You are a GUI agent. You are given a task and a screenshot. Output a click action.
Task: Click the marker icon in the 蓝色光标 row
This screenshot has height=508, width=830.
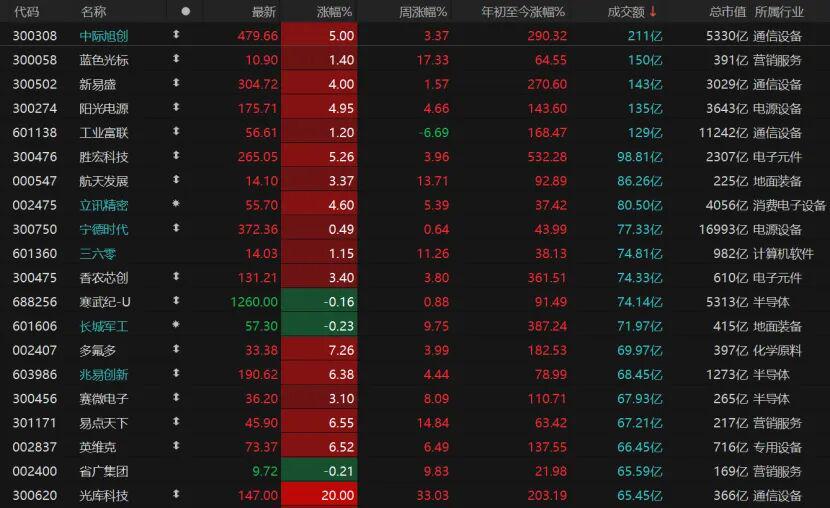[177, 60]
